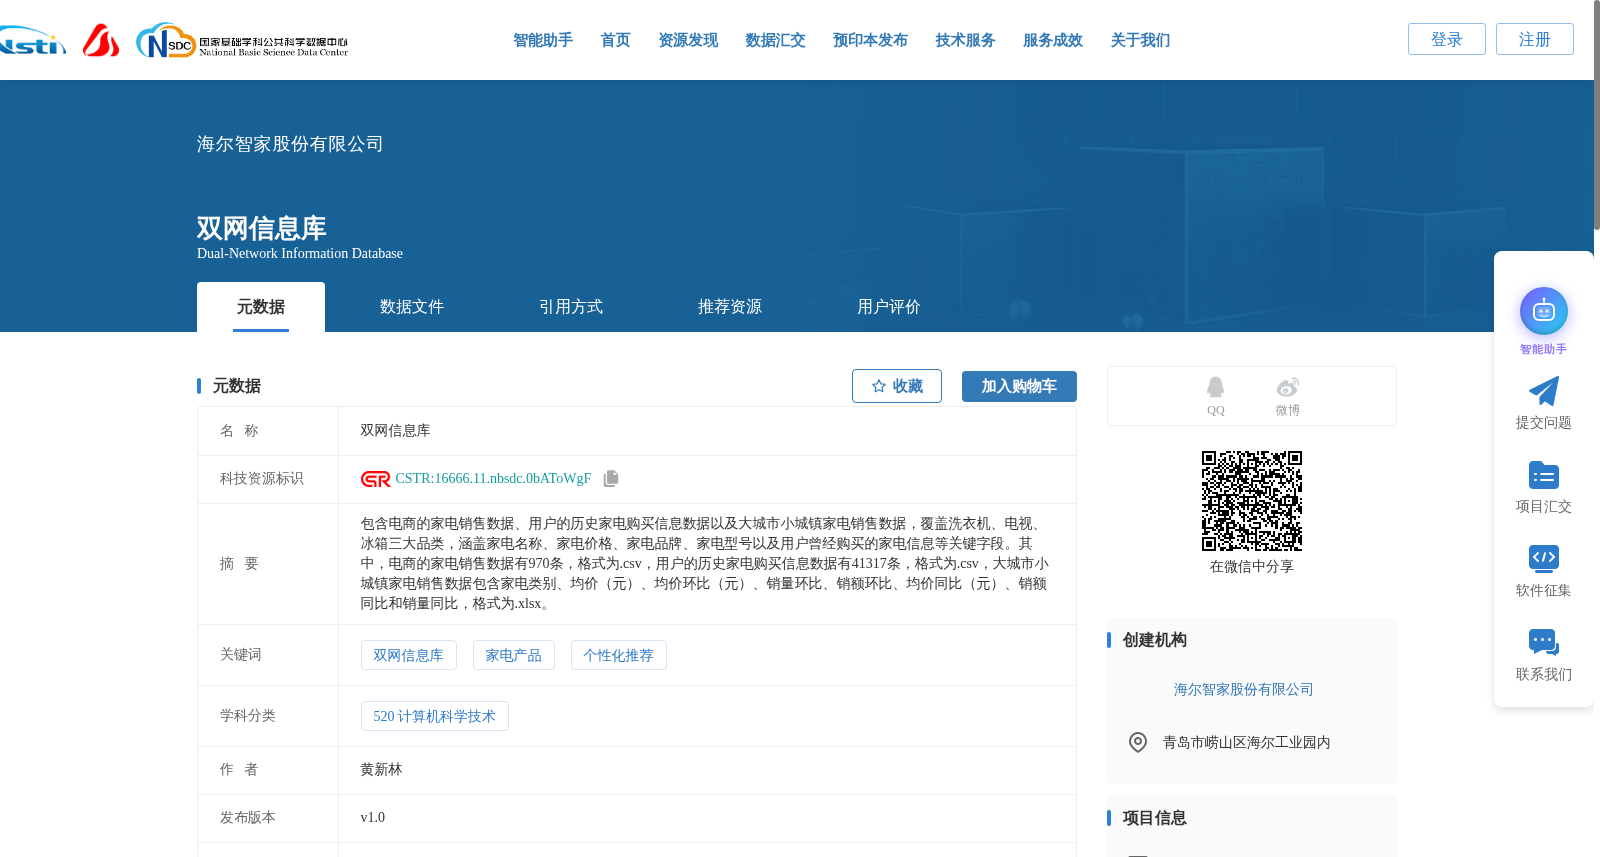Switch to the 数据文件 tab
Screen dimensions: 1600x857
point(412,307)
